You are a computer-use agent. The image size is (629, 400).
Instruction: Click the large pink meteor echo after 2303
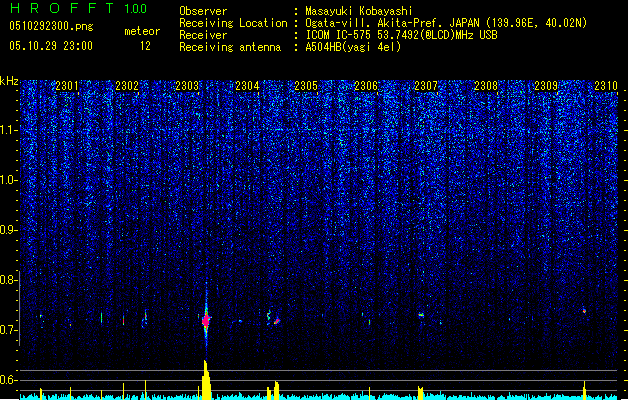(x=206, y=320)
